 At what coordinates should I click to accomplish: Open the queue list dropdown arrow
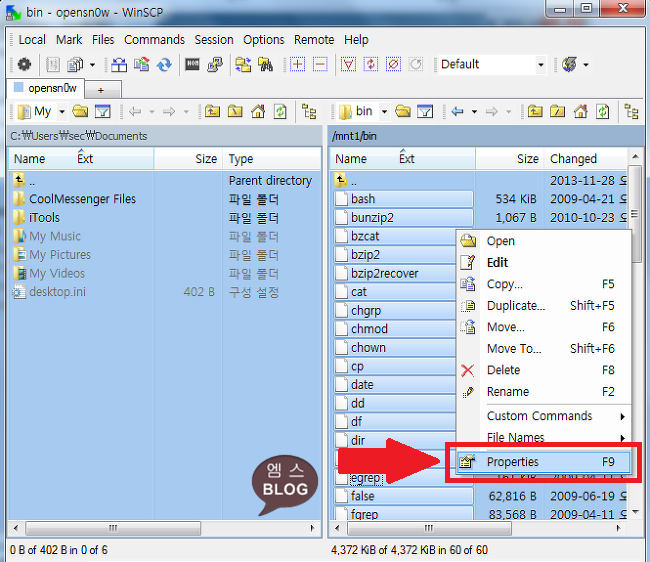tap(92, 65)
